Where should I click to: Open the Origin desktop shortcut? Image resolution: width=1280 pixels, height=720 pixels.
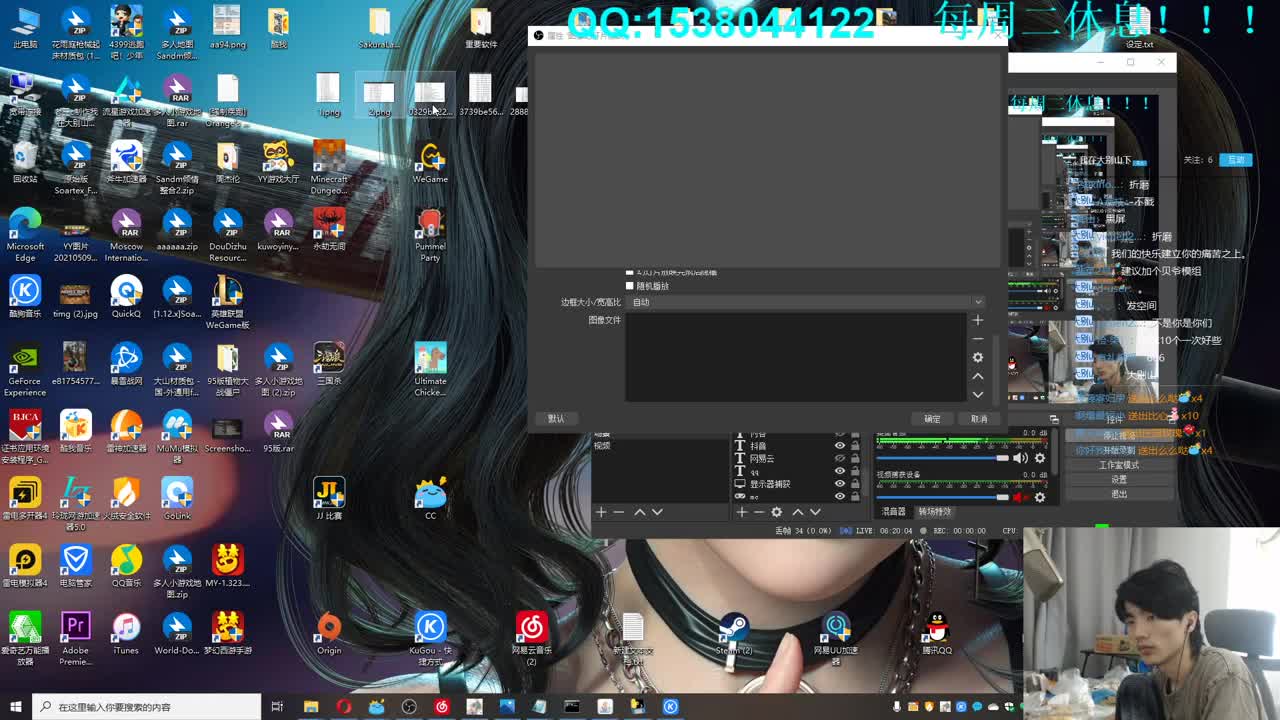[329, 634]
